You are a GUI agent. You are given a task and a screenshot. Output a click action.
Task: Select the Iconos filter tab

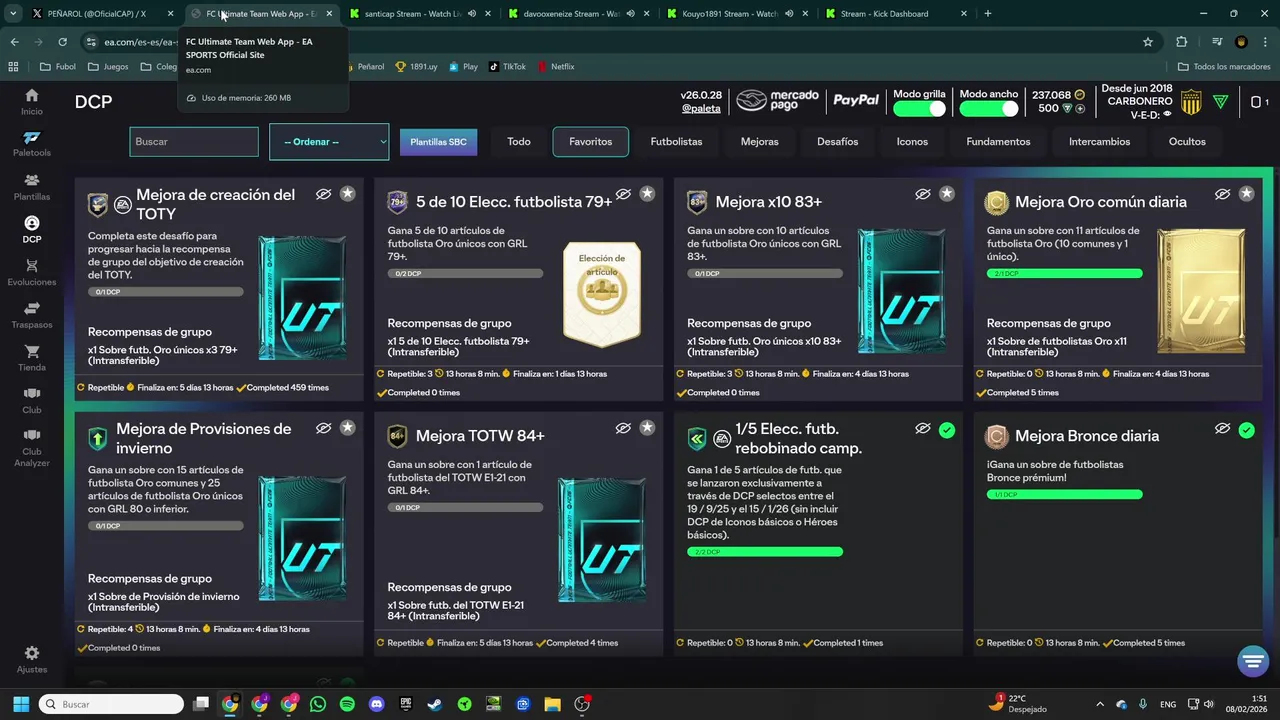pyautogui.click(x=912, y=142)
